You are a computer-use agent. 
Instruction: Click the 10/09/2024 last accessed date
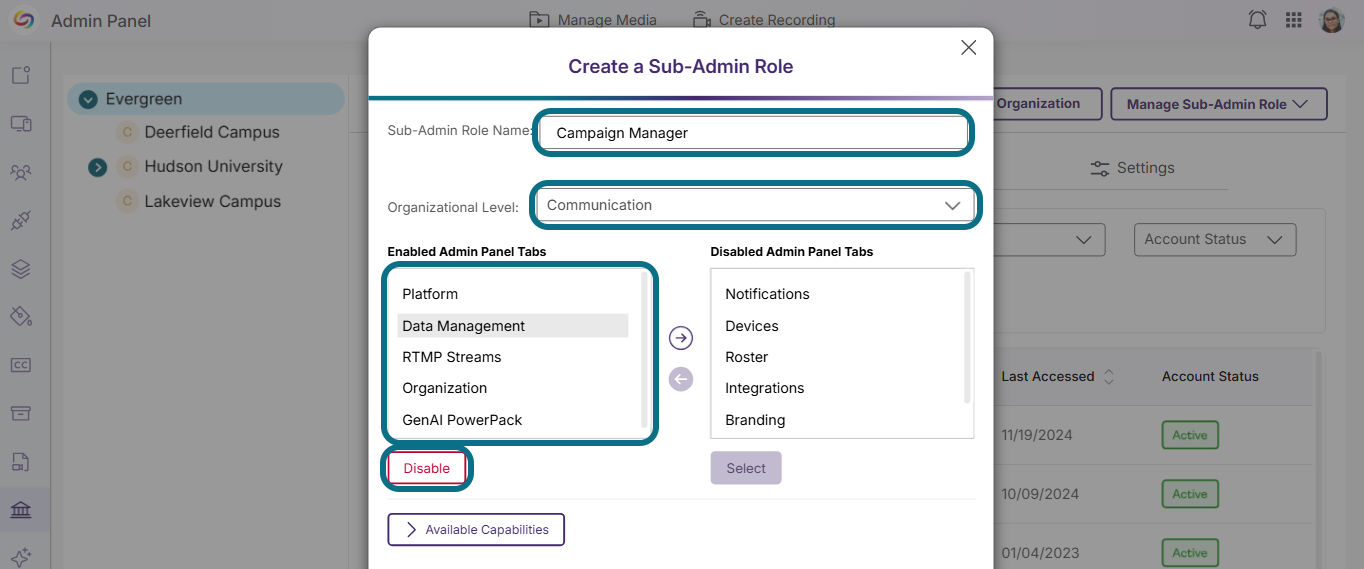[1040, 494]
